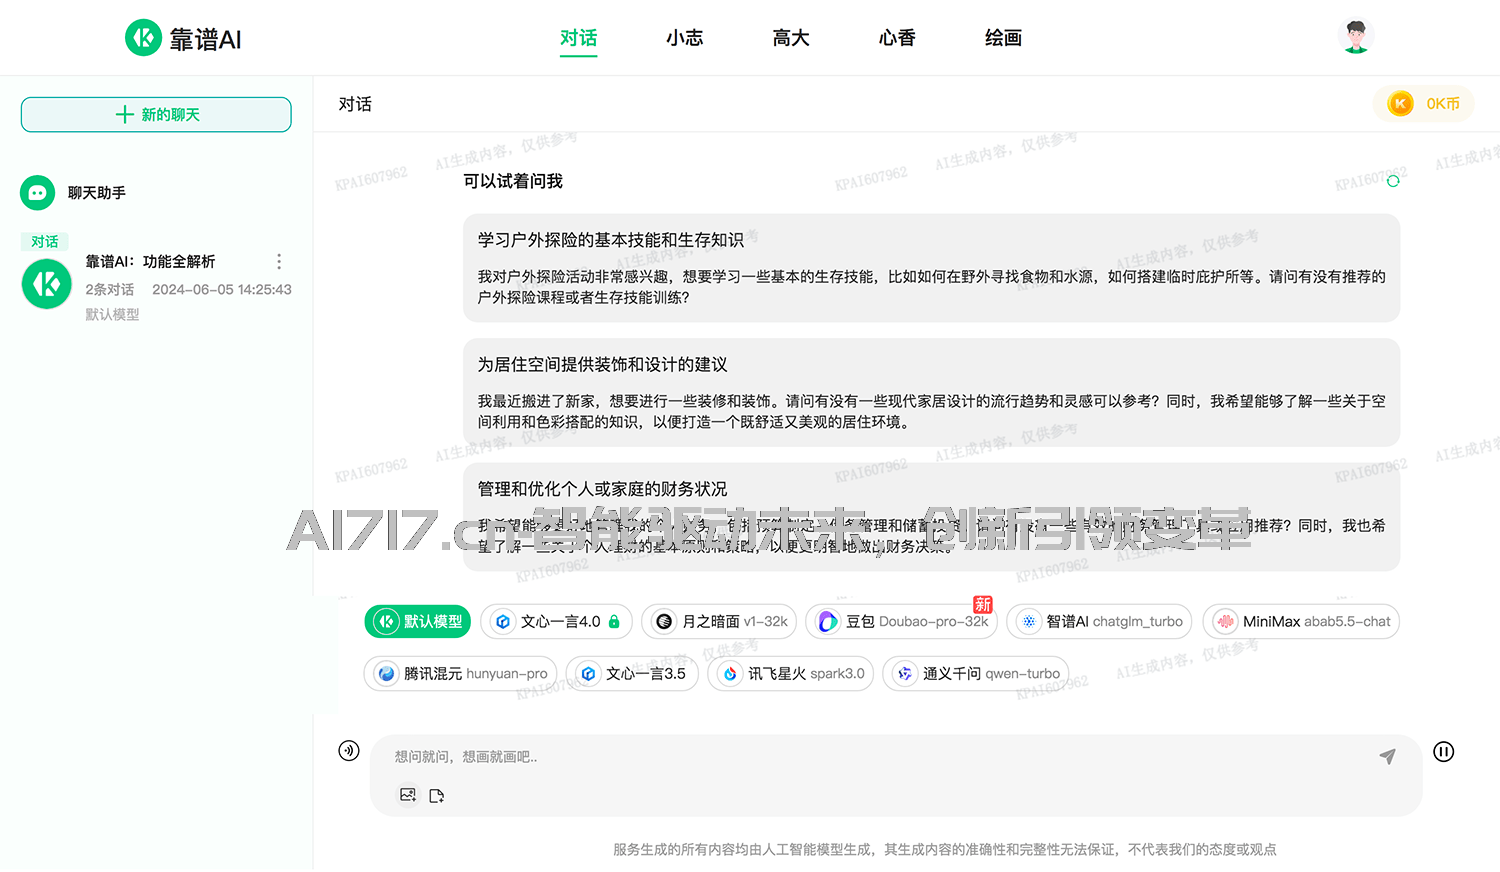Click the voice input icon beside the message box
Image resolution: width=1500 pixels, height=872 pixels.
tap(349, 750)
